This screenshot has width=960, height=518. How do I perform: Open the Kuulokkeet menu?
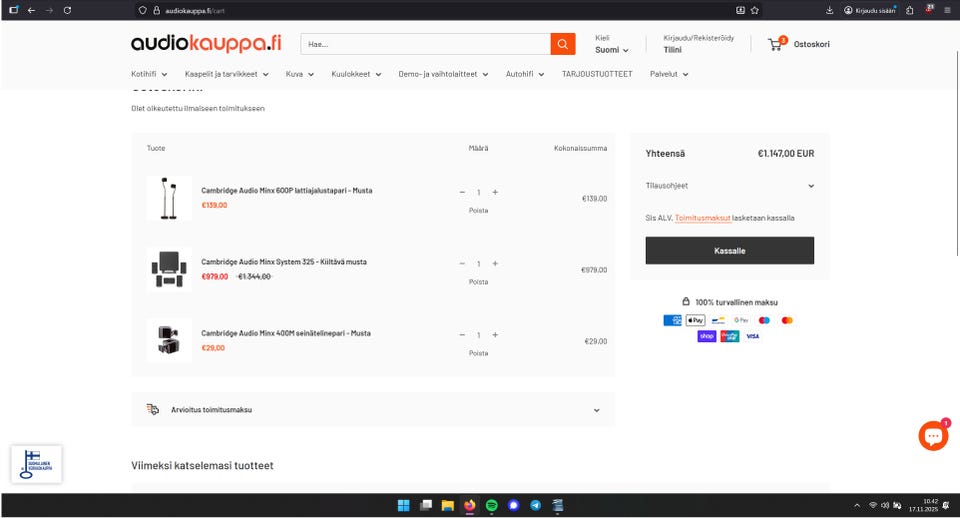[356, 74]
